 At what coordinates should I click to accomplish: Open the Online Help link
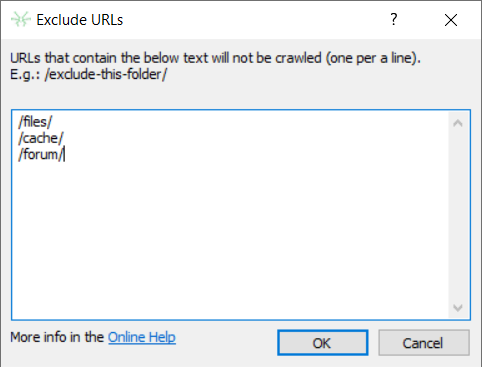(142, 337)
